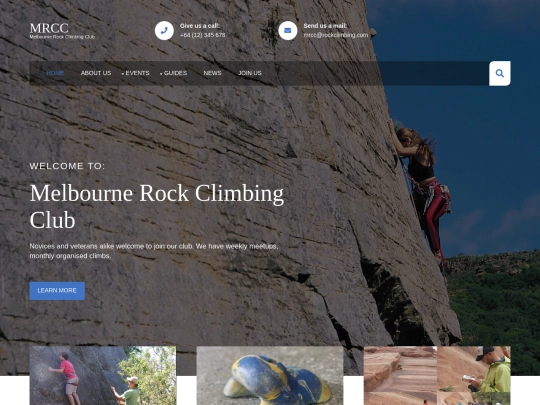Open thumbnail of climber in red shirt
Screen dimensions: 540x405
point(103,375)
